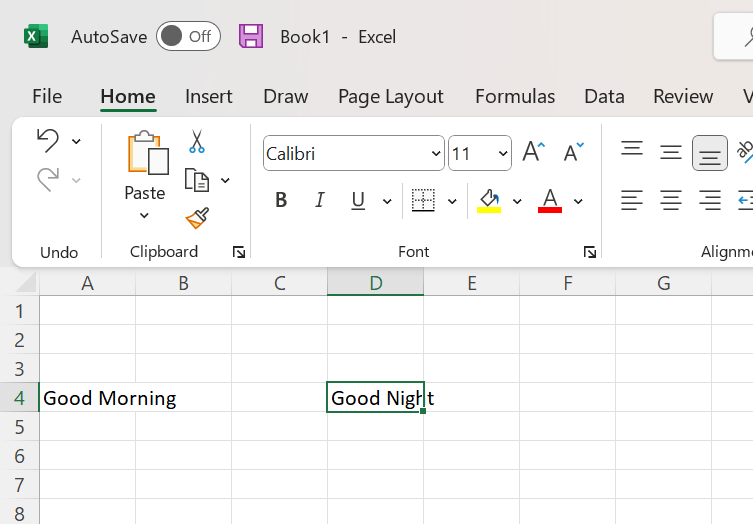Image resolution: width=753 pixels, height=524 pixels.
Task: Apply the yellow fill color swatch
Action: [x=489, y=201]
